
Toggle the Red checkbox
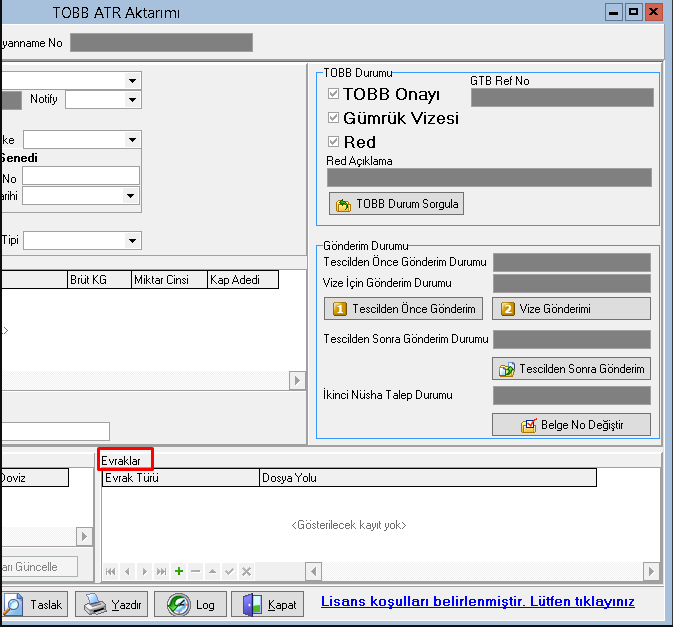point(333,142)
